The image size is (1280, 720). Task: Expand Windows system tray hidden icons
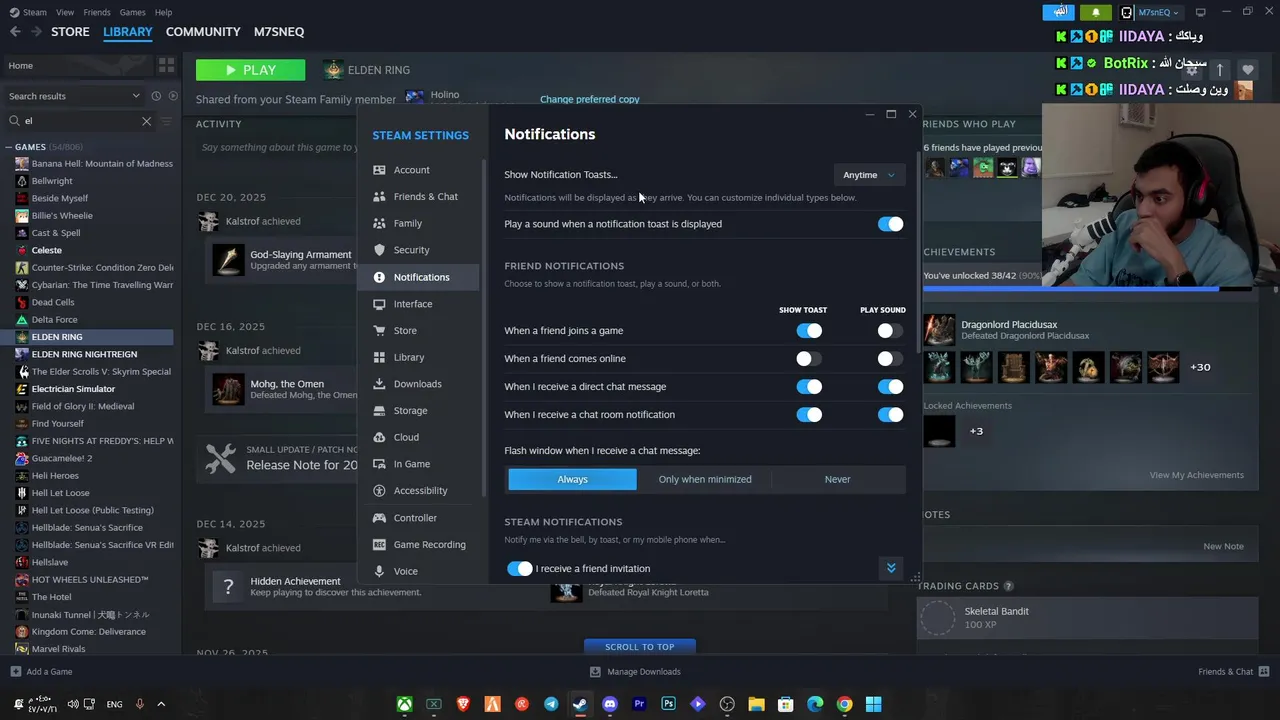(161, 704)
